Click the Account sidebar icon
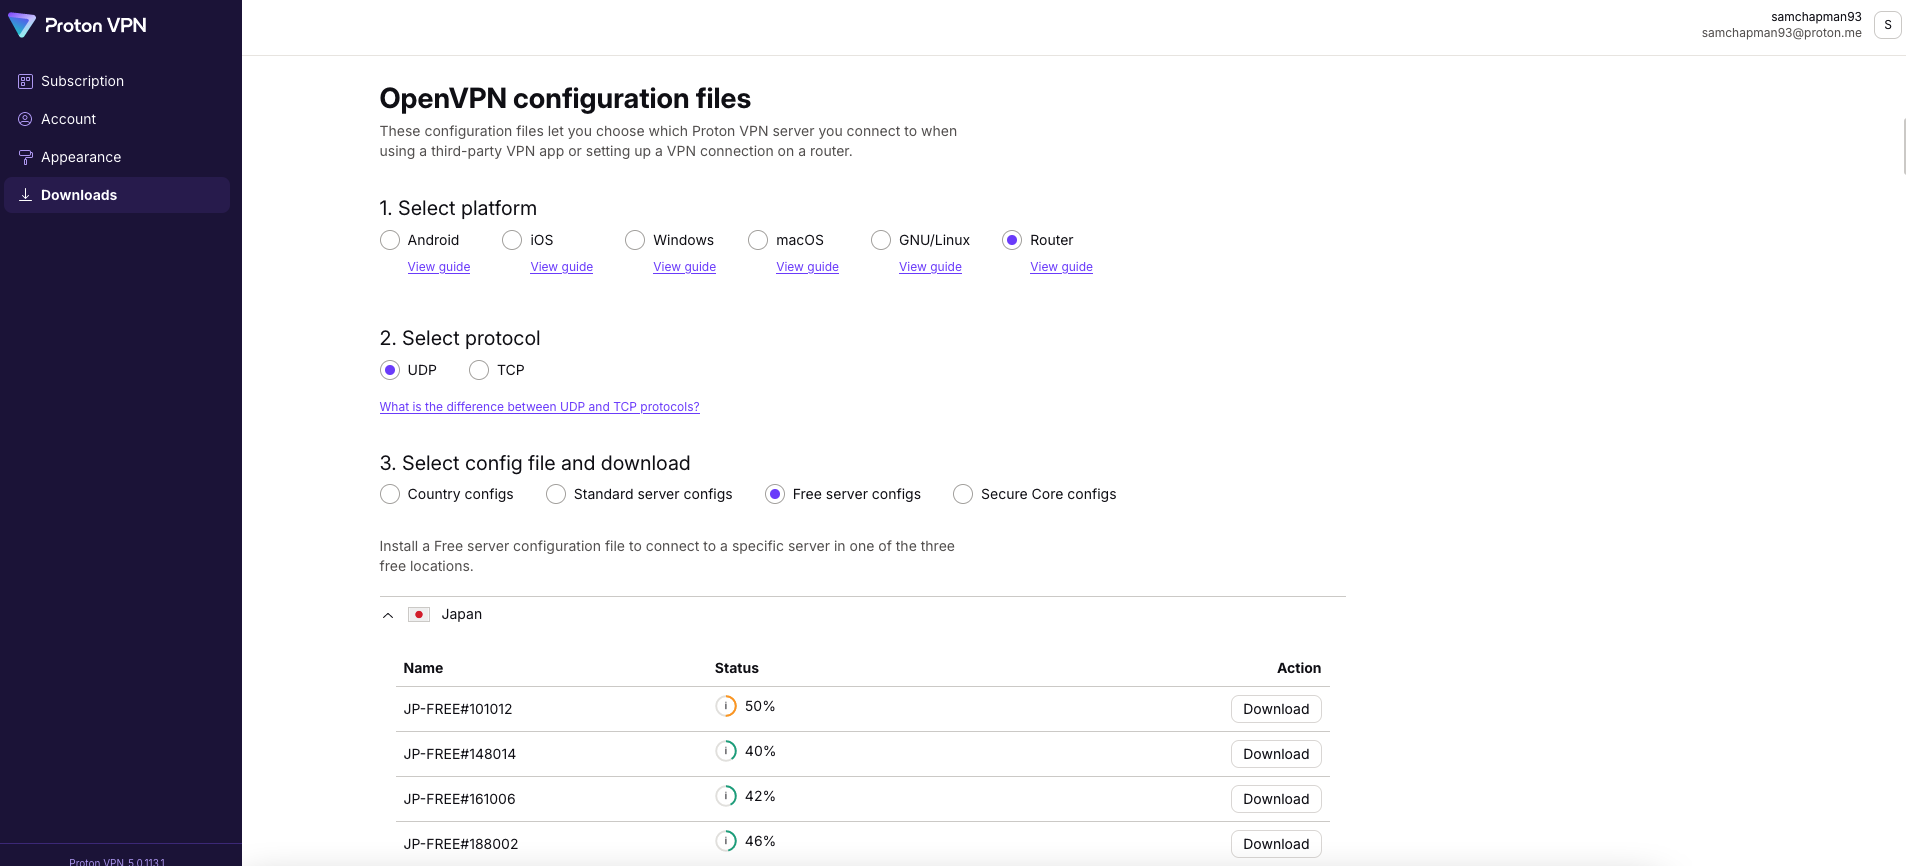Screen dimensions: 1906x866 point(25,119)
